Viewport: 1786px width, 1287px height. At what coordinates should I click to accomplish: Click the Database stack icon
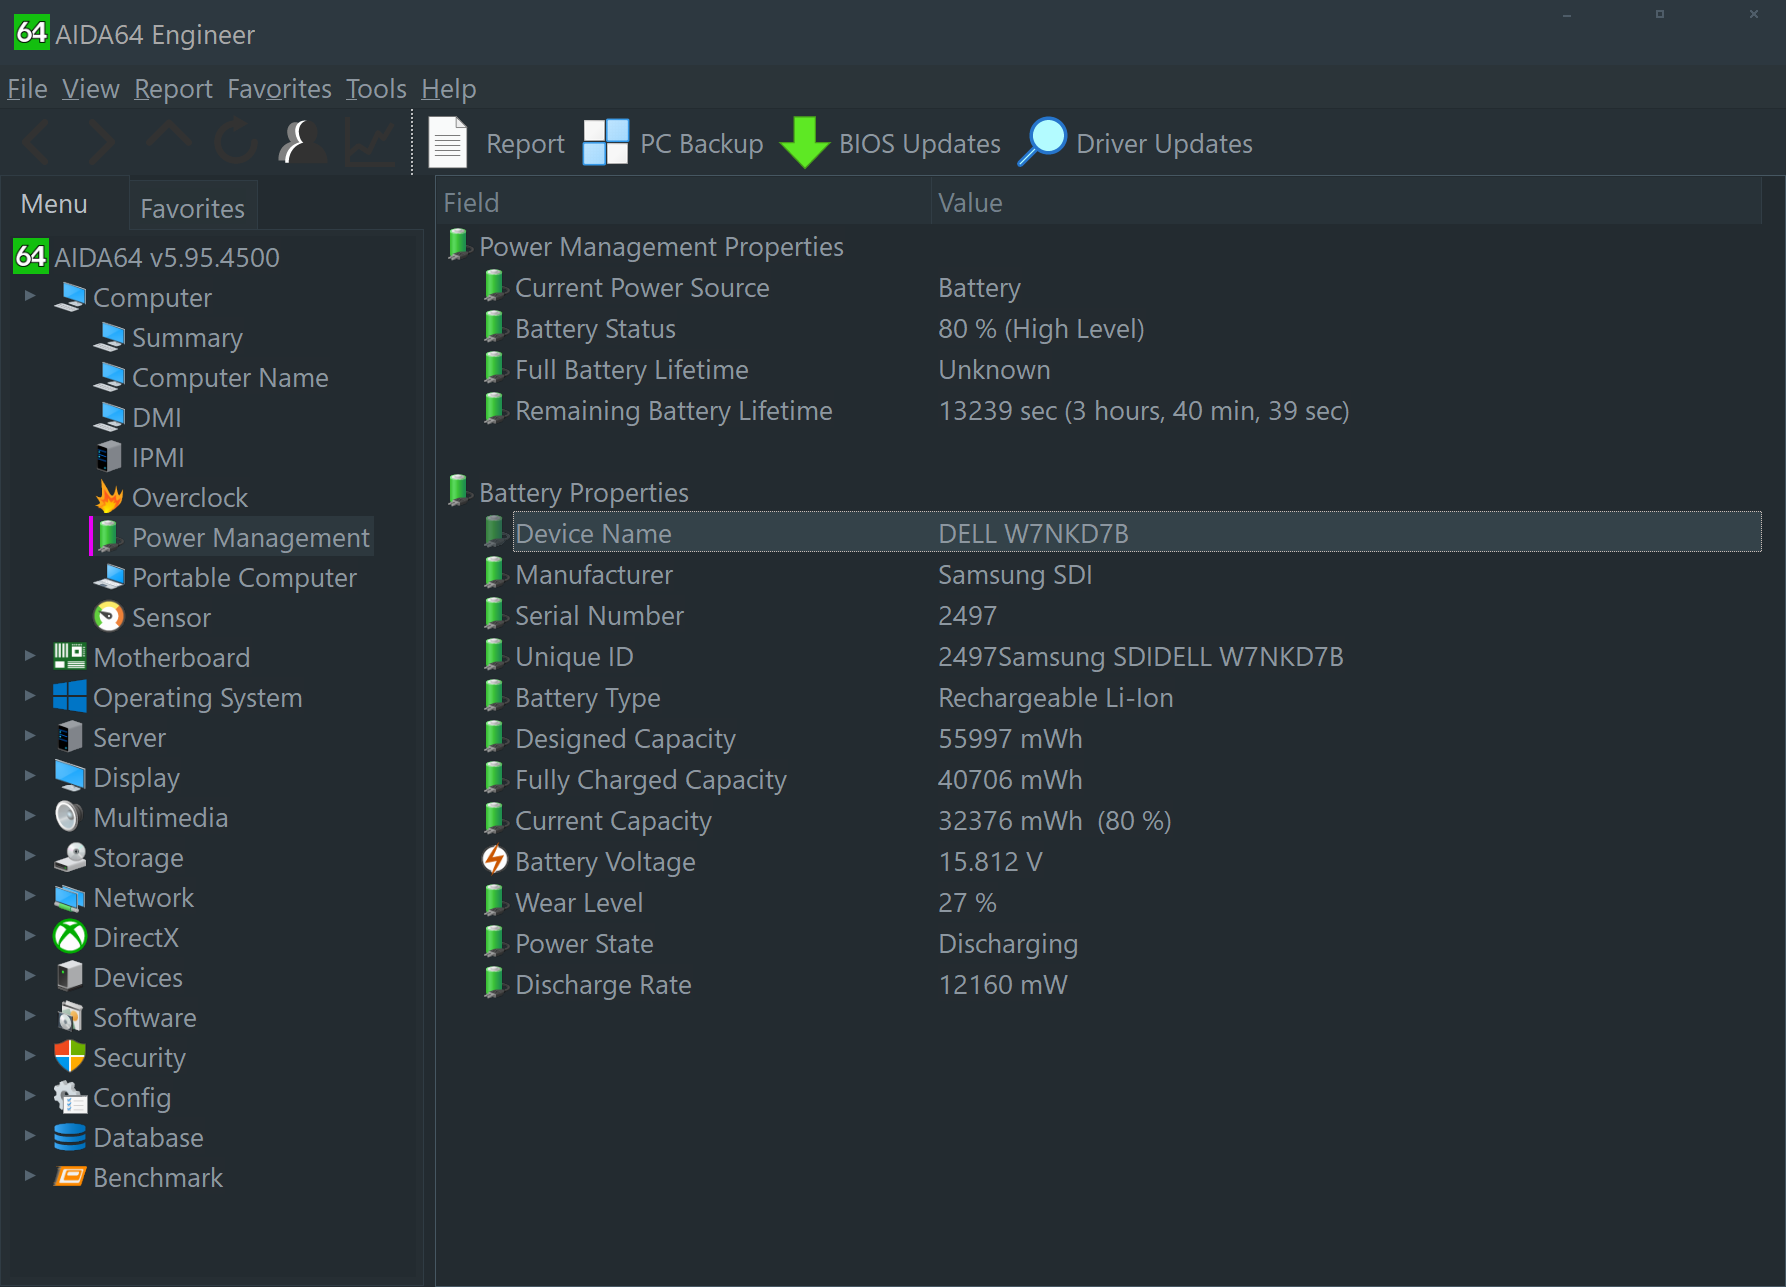(x=70, y=1137)
